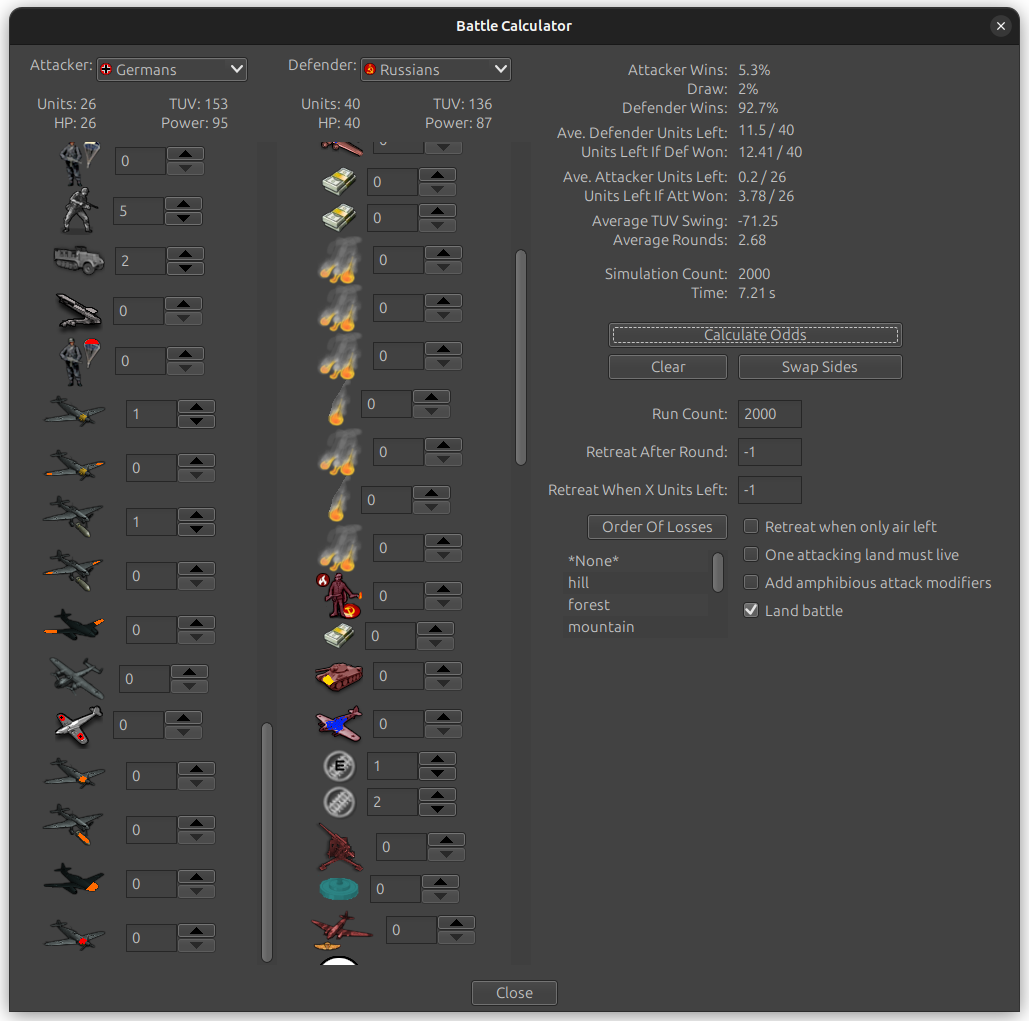Click the Russian tank unit icon

[x=339, y=676]
